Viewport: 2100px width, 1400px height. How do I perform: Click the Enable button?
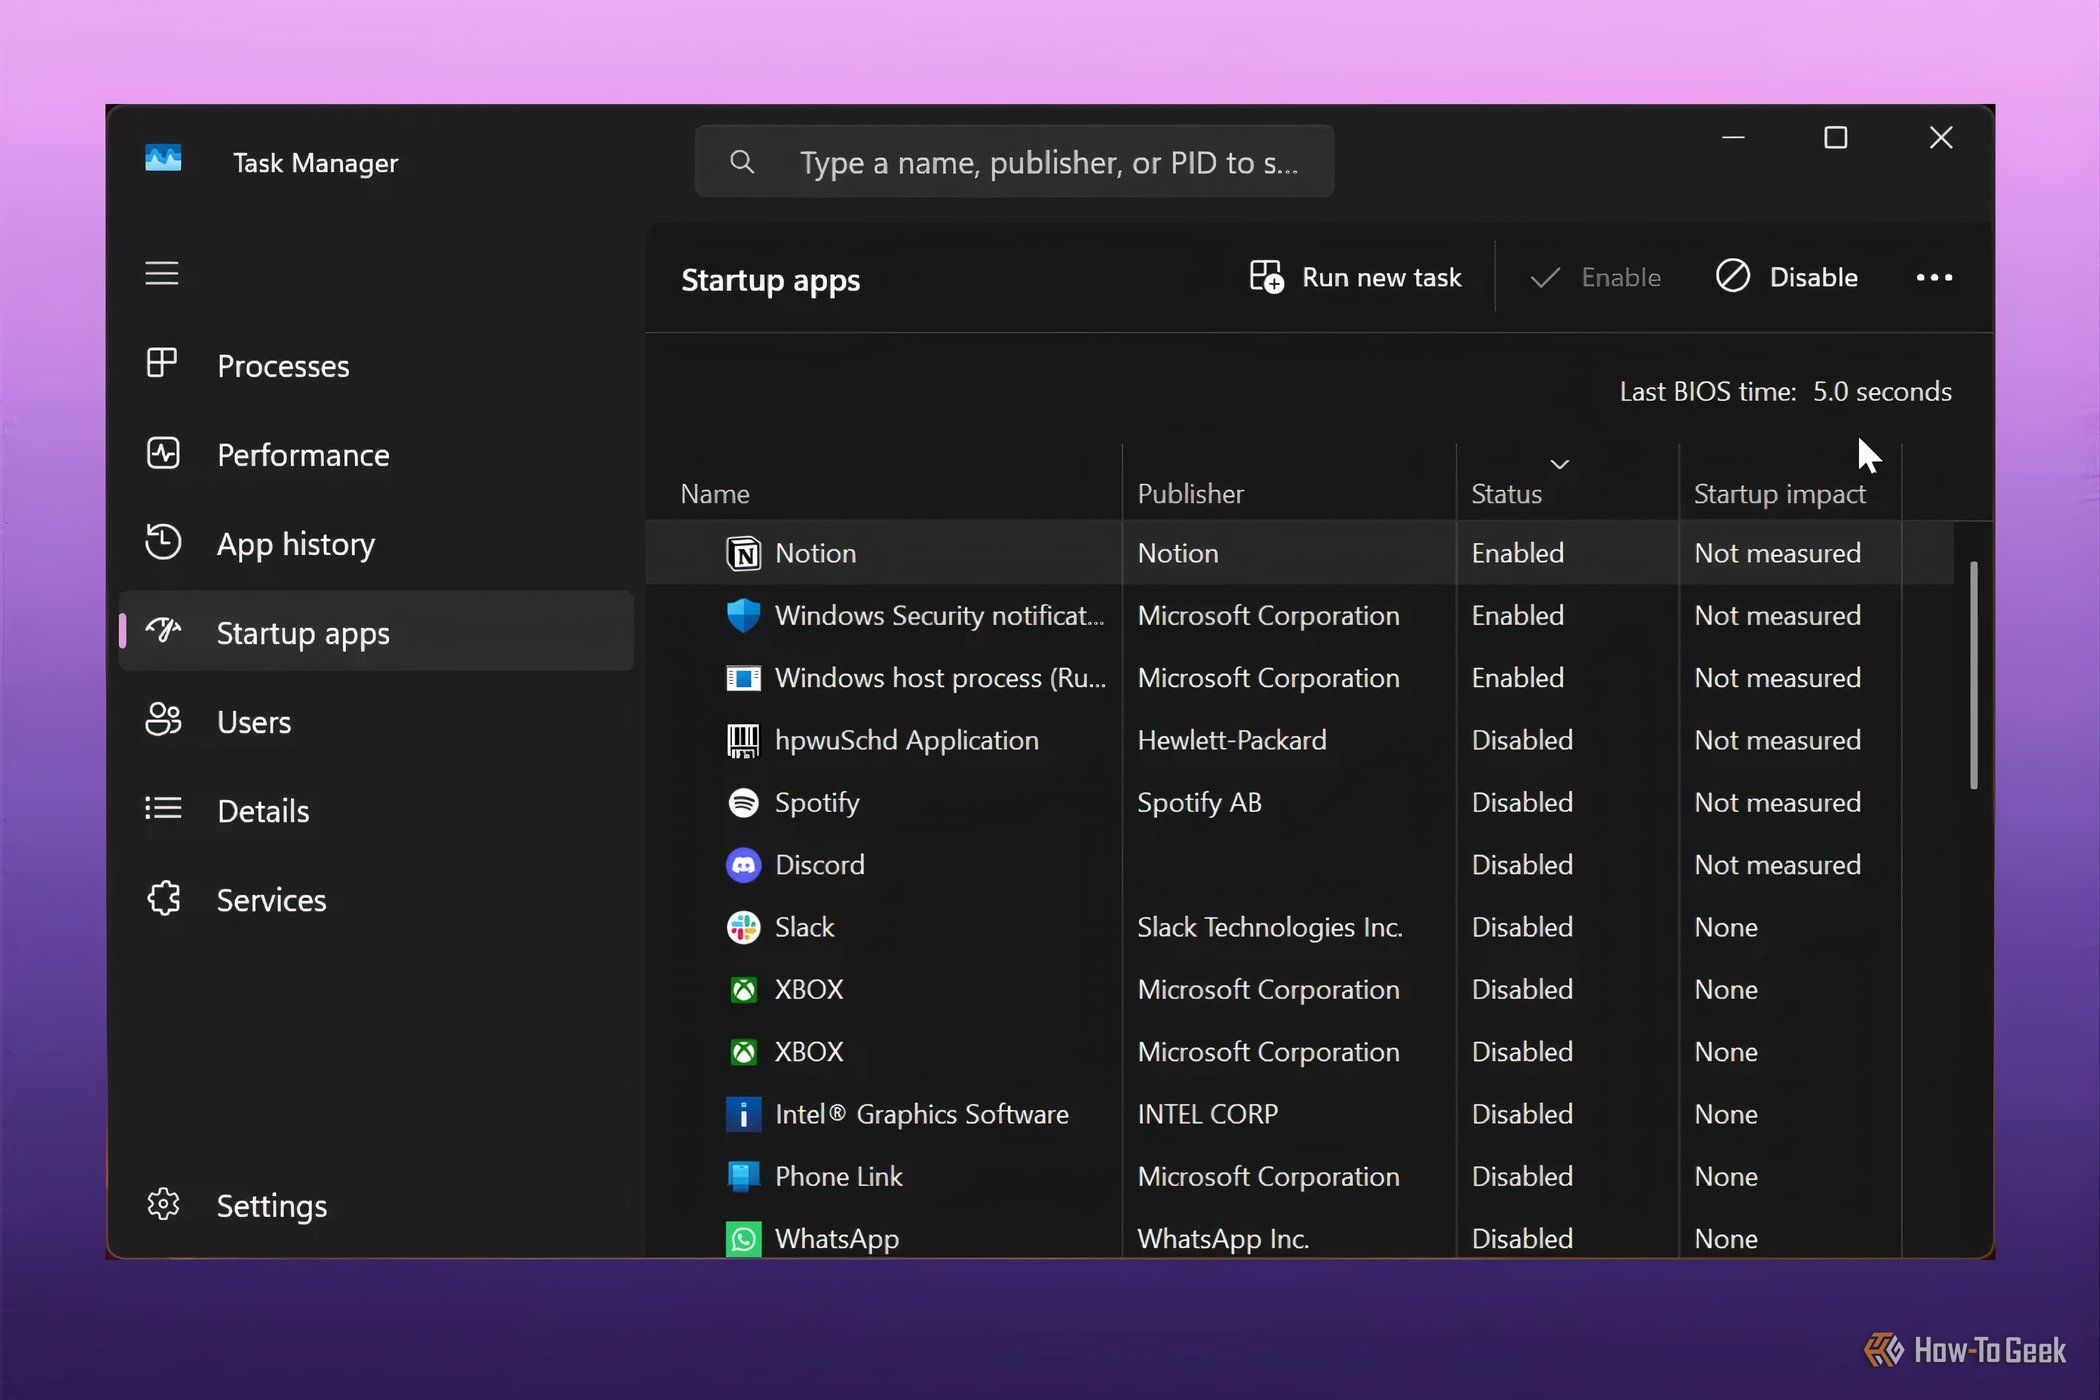click(x=1595, y=277)
